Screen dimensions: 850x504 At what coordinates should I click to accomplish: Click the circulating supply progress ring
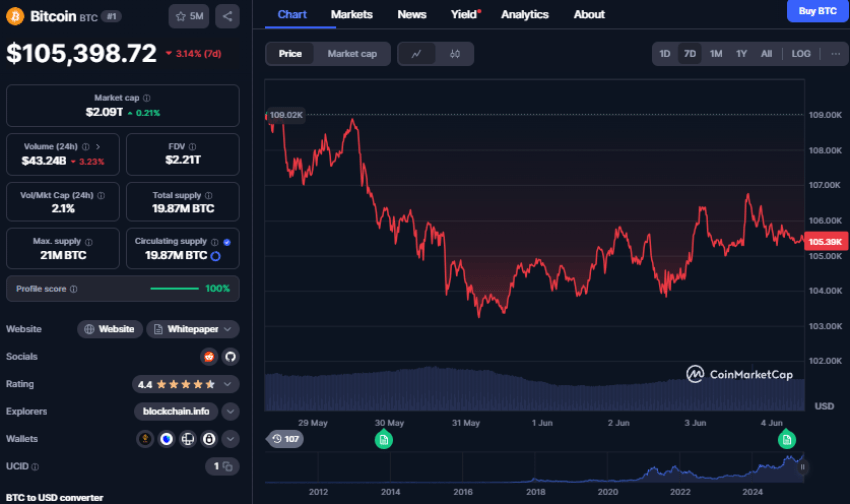[x=215, y=256]
